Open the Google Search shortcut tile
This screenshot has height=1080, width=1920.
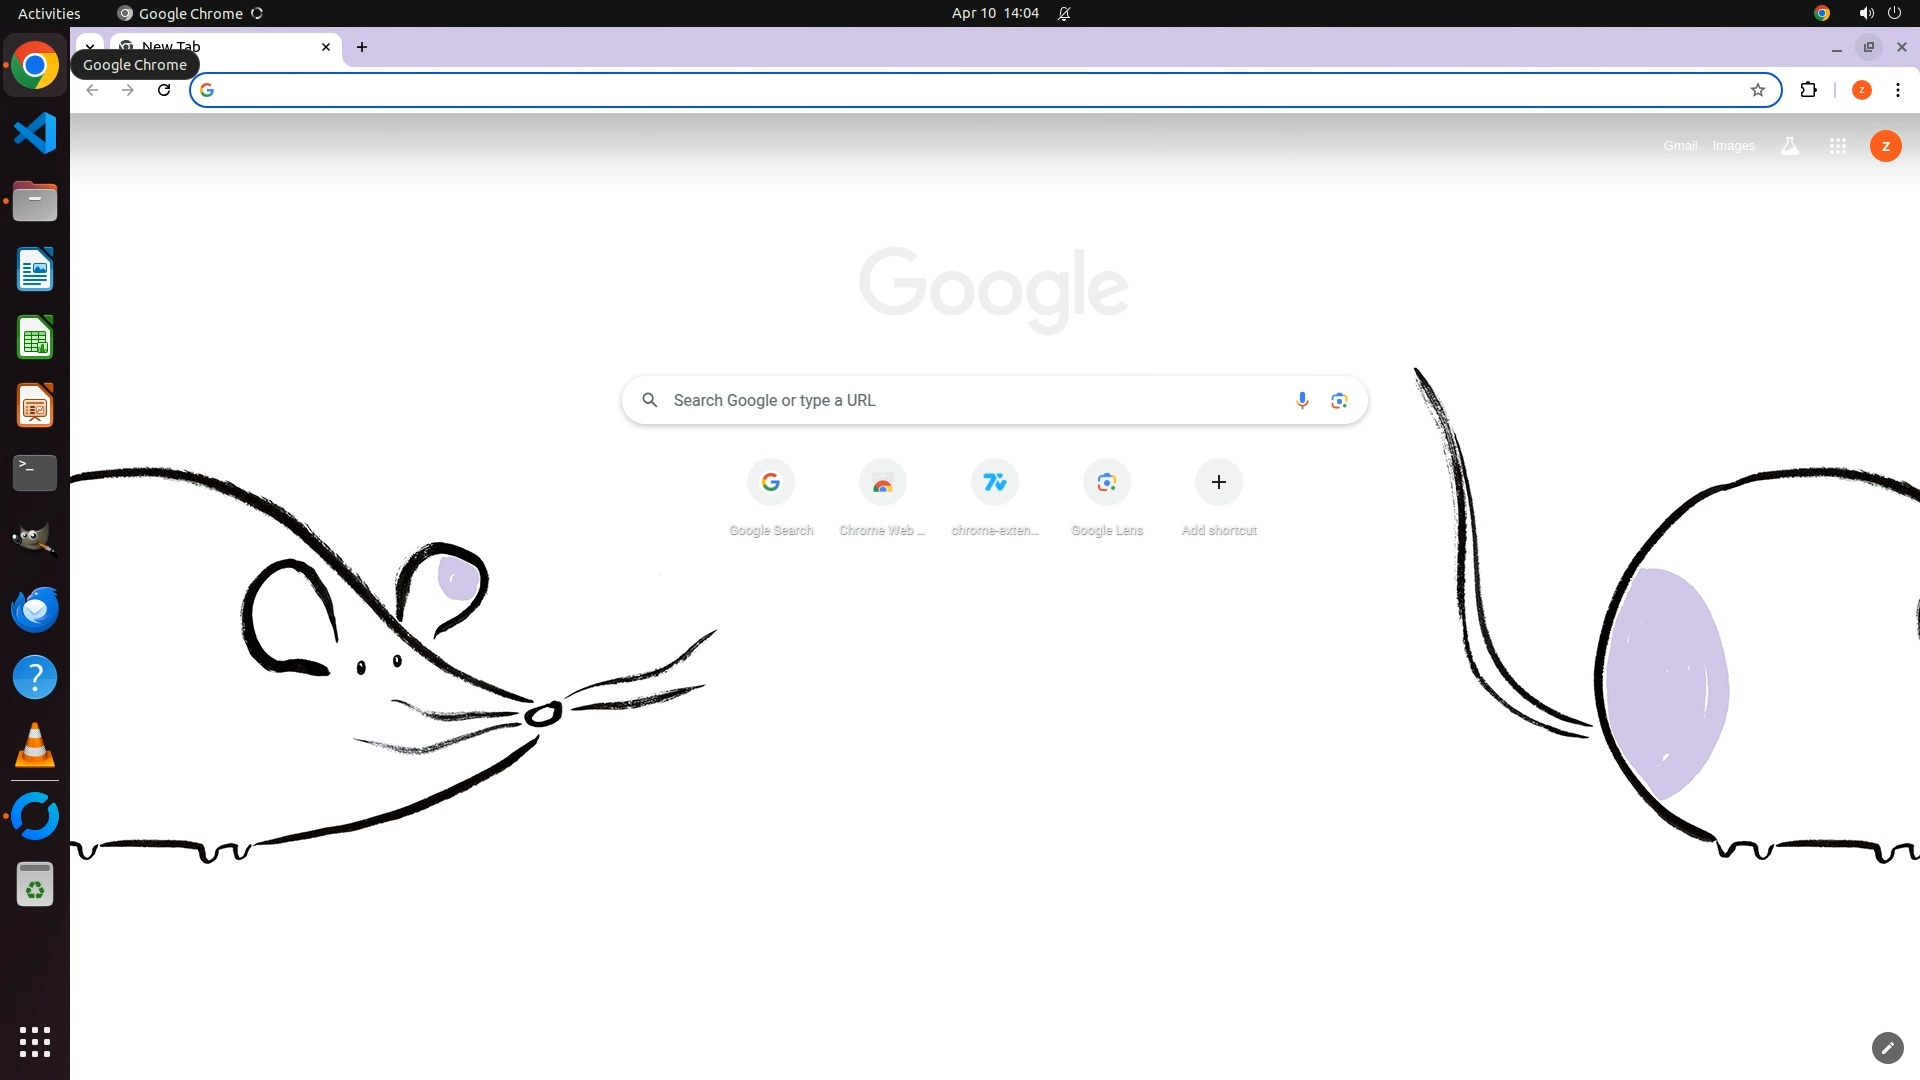(770, 483)
